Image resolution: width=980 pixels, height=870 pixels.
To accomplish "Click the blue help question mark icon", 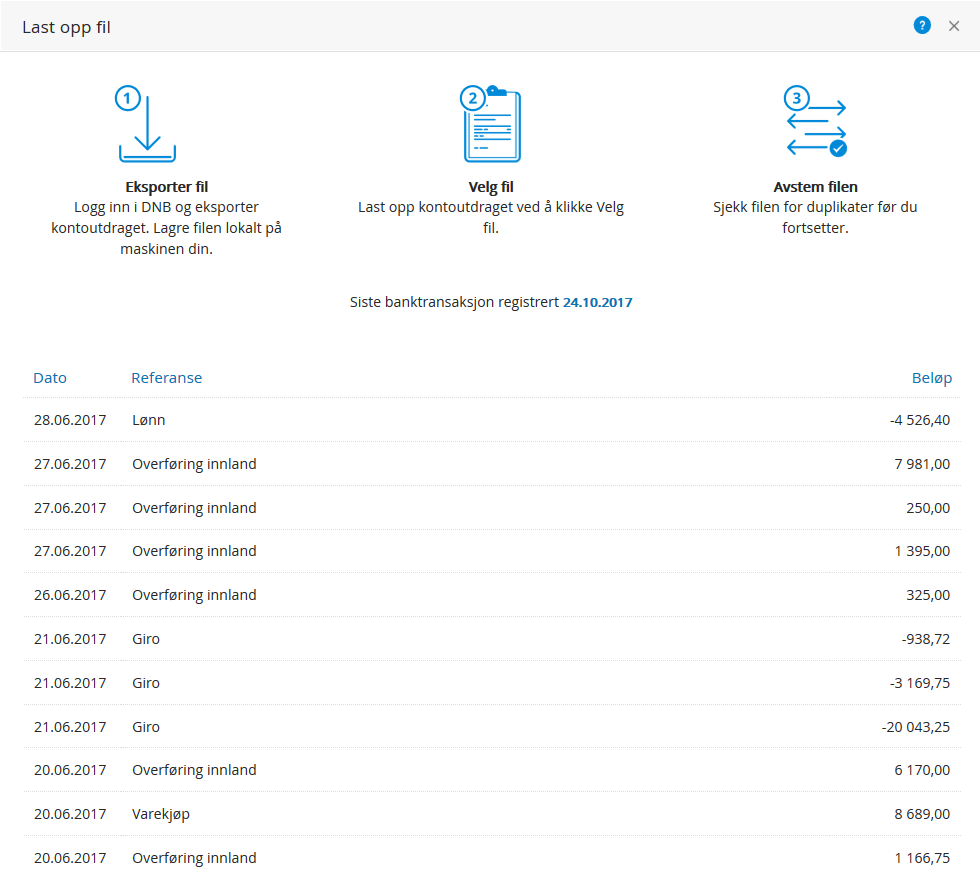I will pos(922,26).
